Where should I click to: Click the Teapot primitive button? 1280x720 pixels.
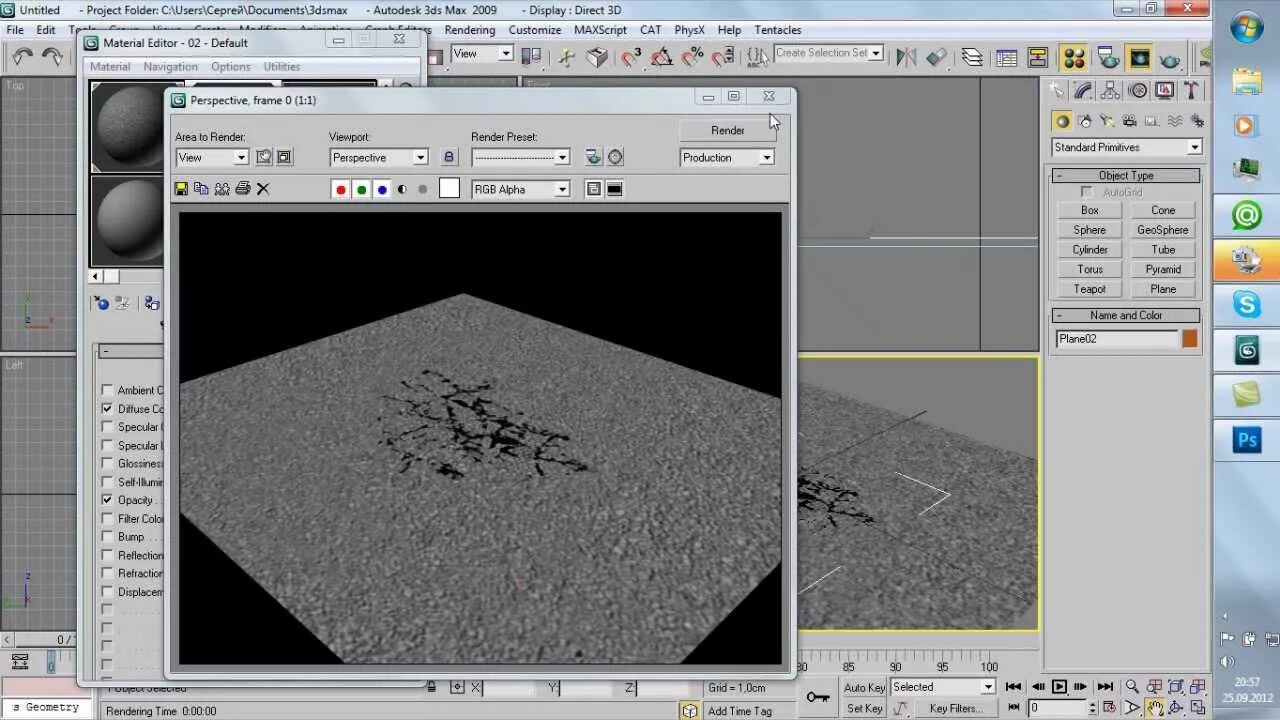[1089, 289]
